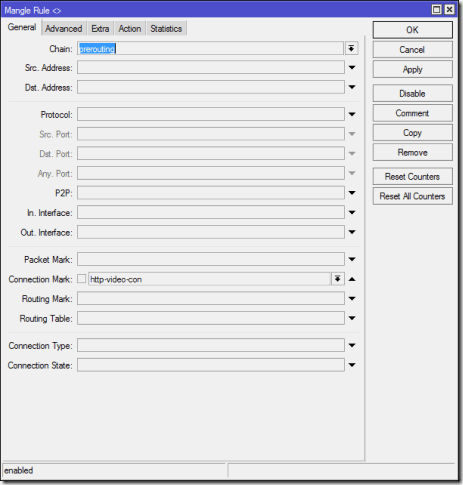The image size is (463, 485).
Task: Switch to the Advanced tab
Action: coord(64,29)
